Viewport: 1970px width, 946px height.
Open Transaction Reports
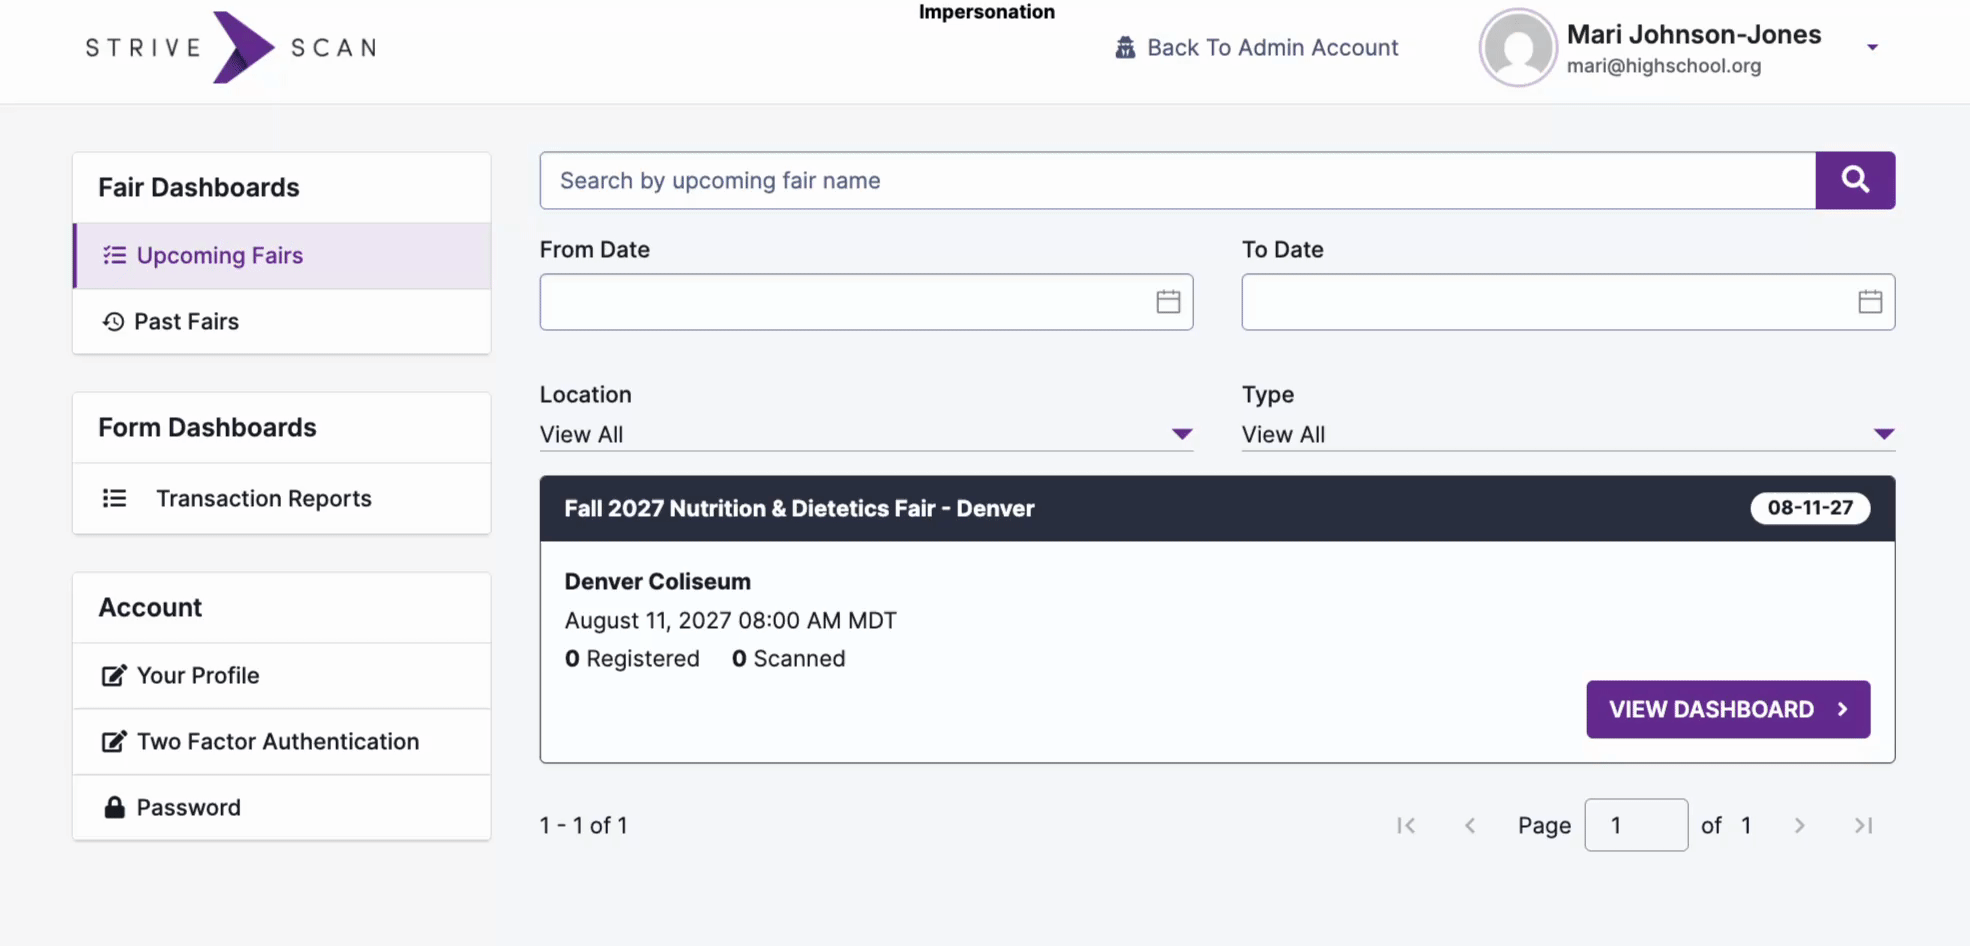pos(282,498)
